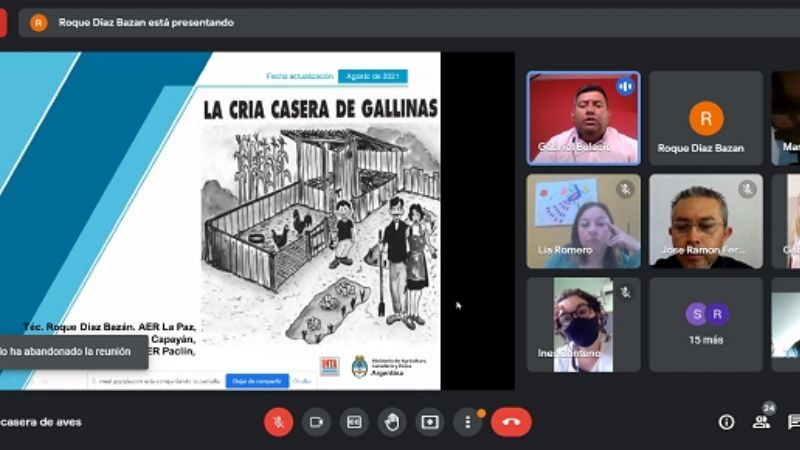The height and width of the screenshot is (450, 800).
Task: Open more options three-dot menu
Action: coord(467,422)
